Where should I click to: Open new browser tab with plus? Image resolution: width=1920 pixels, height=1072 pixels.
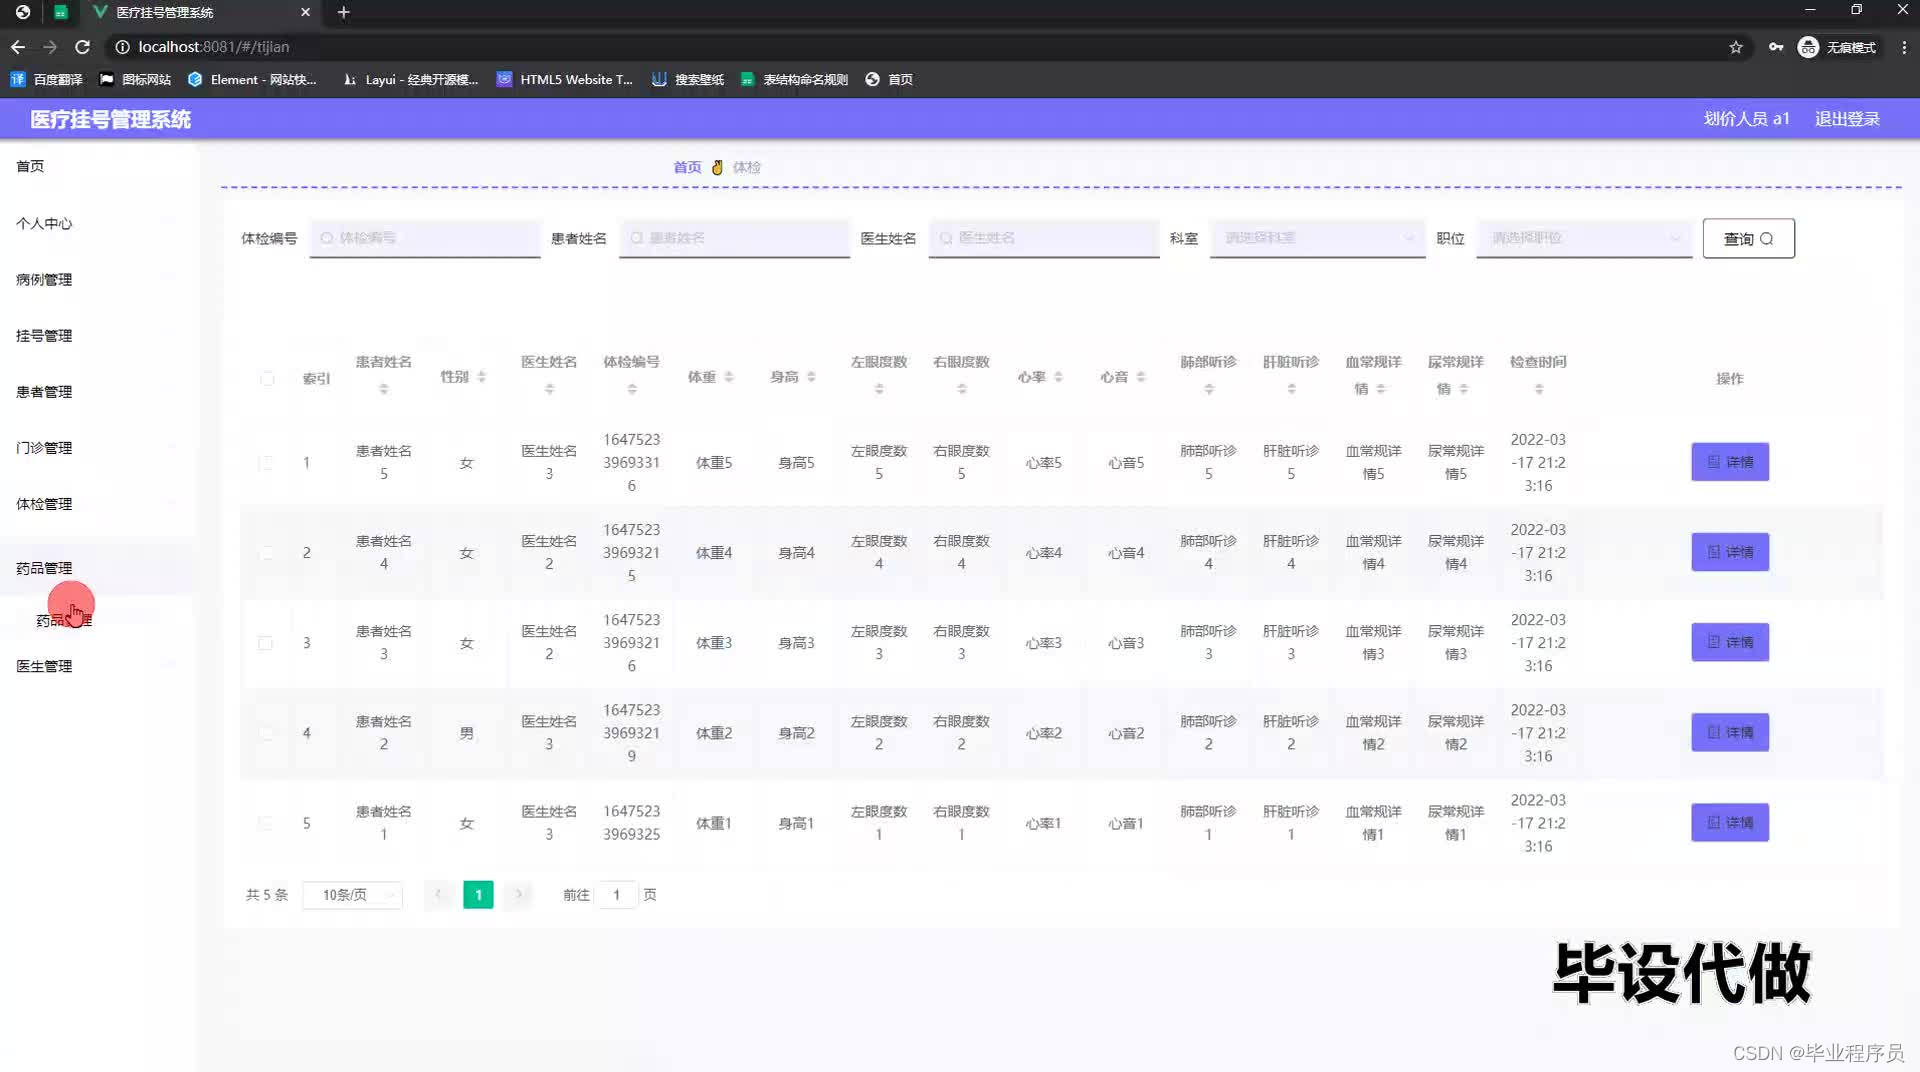point(343,12)
